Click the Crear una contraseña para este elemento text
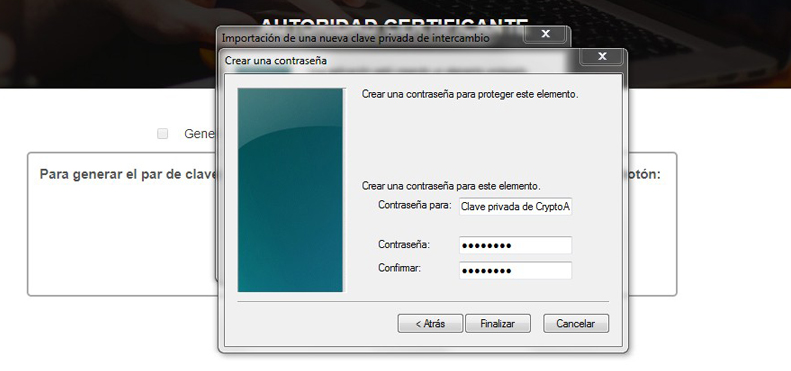 pos(451,186)
